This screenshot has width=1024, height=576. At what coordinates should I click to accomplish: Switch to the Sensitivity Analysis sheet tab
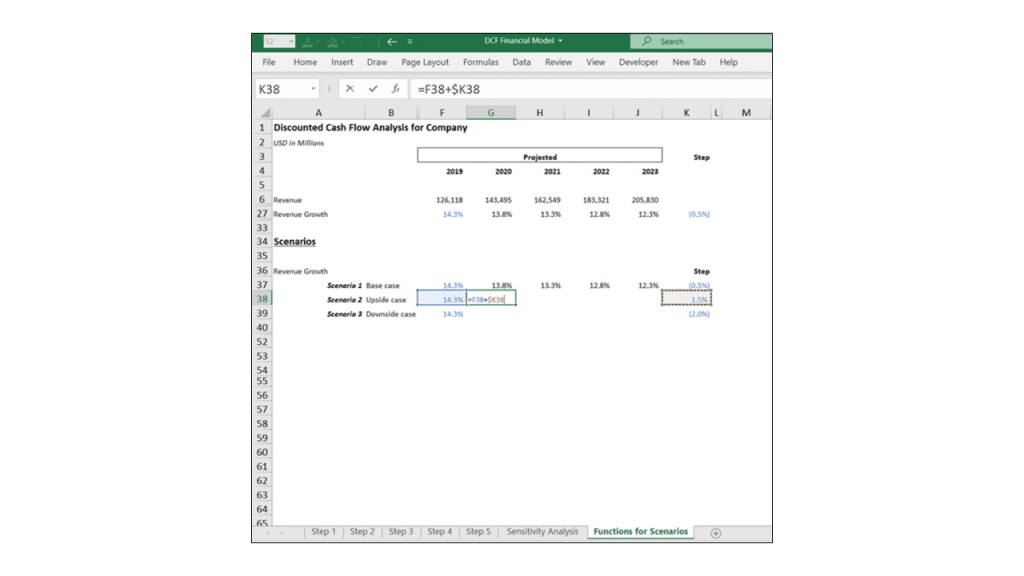[541, 532]
